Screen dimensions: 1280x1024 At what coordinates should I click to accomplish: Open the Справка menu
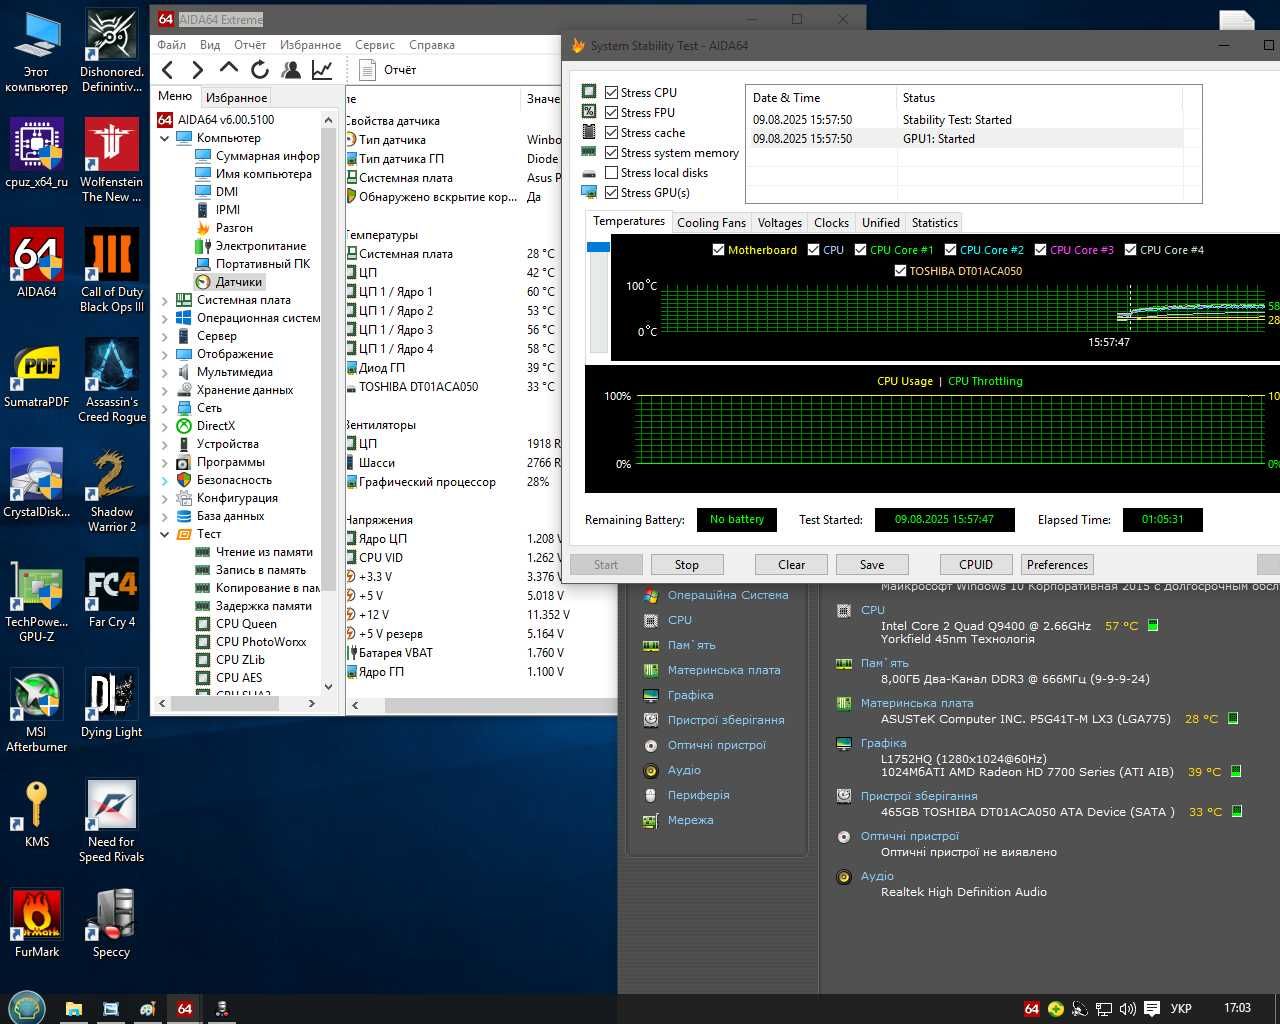click(x=432, y=45)
